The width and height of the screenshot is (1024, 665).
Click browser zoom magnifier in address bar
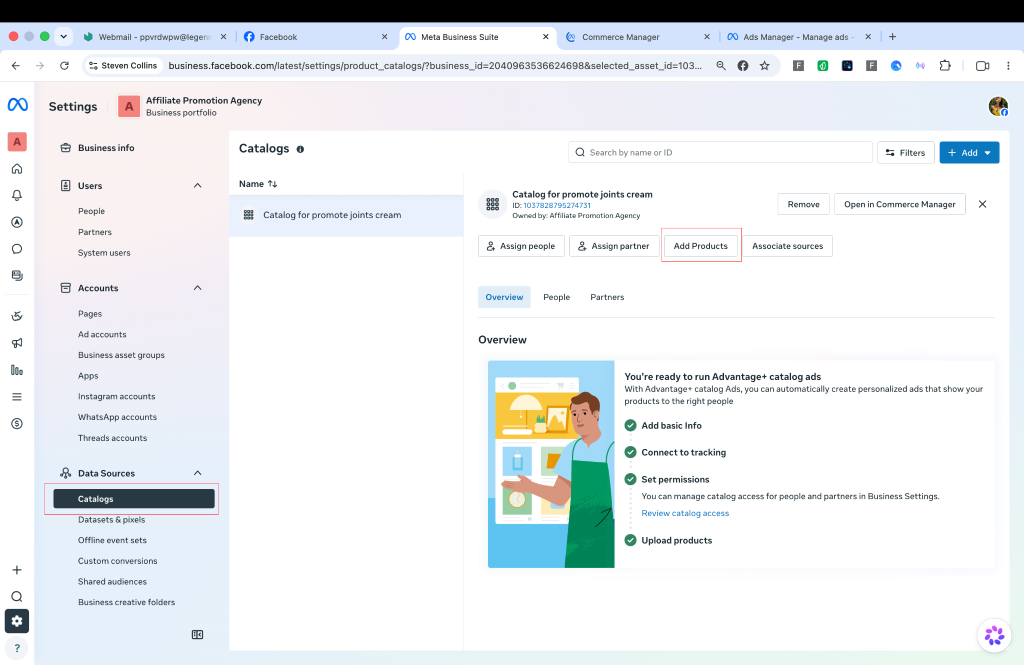click(x=721, y=65)
